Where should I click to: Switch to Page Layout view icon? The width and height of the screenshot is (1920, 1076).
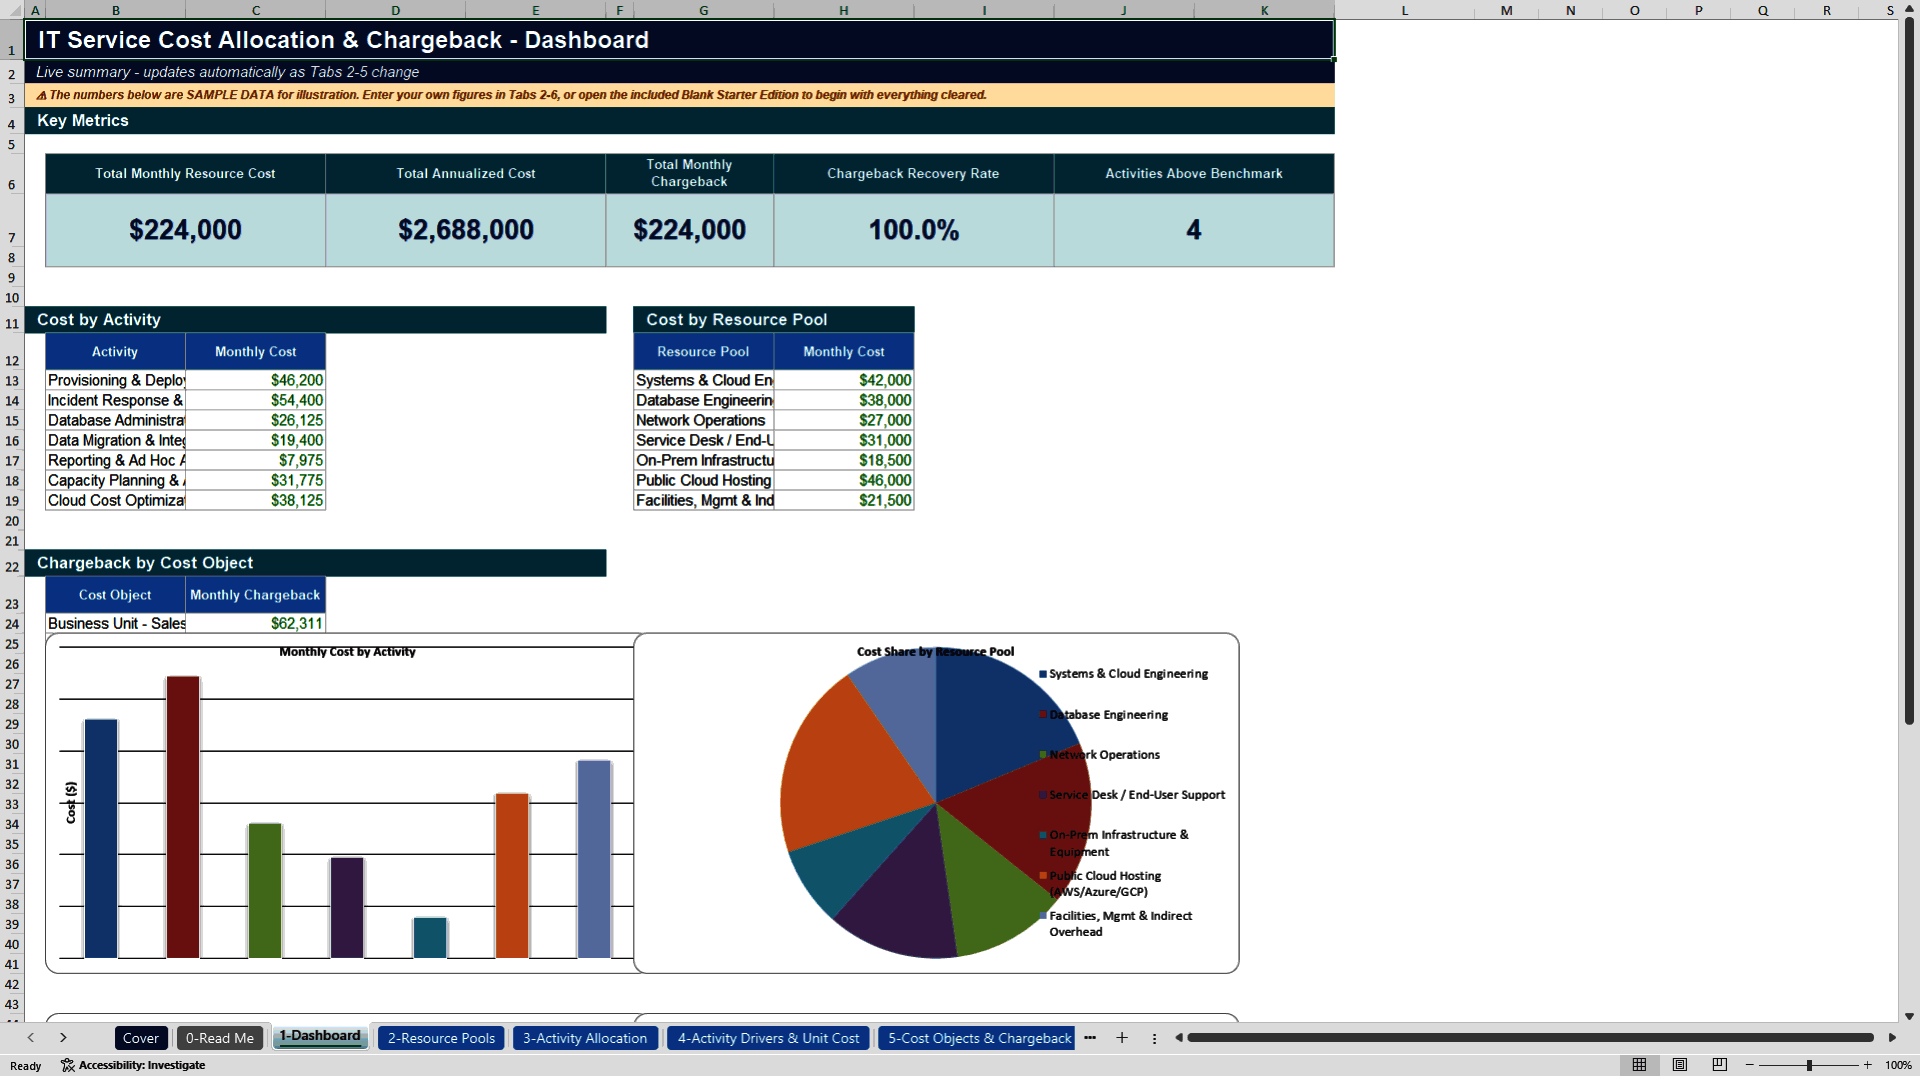(1680, 1065)
